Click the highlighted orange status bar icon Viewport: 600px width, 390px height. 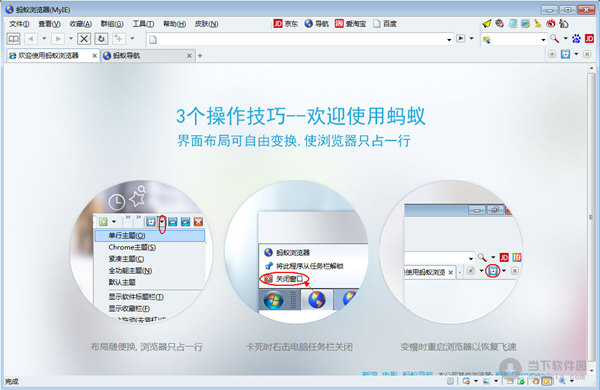[x=547, y=381]
